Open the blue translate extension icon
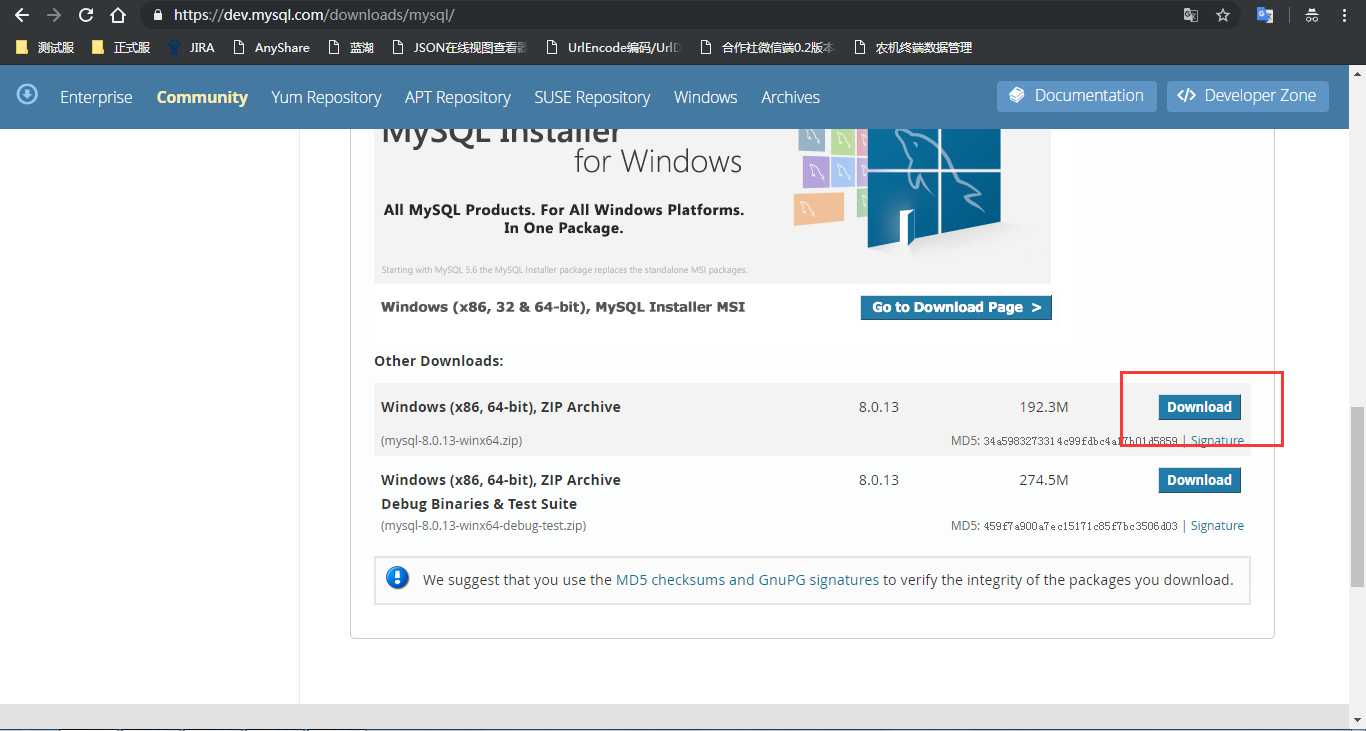 point(1265,15)
